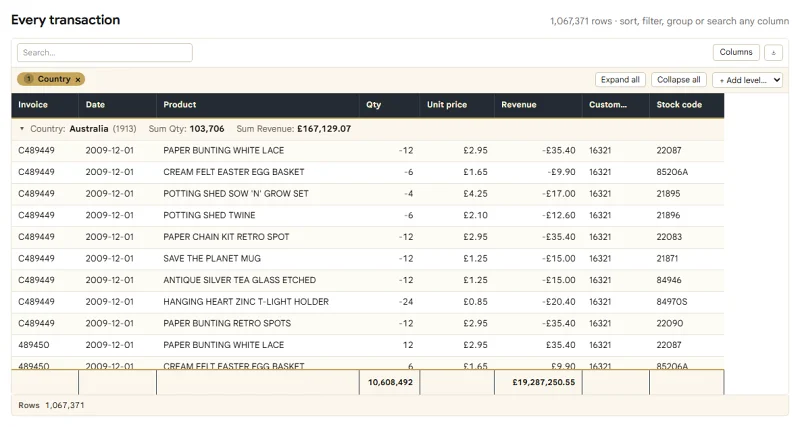800x427 pixels.
Task: Sort by the Invoice column header
Action: point(45,105)
